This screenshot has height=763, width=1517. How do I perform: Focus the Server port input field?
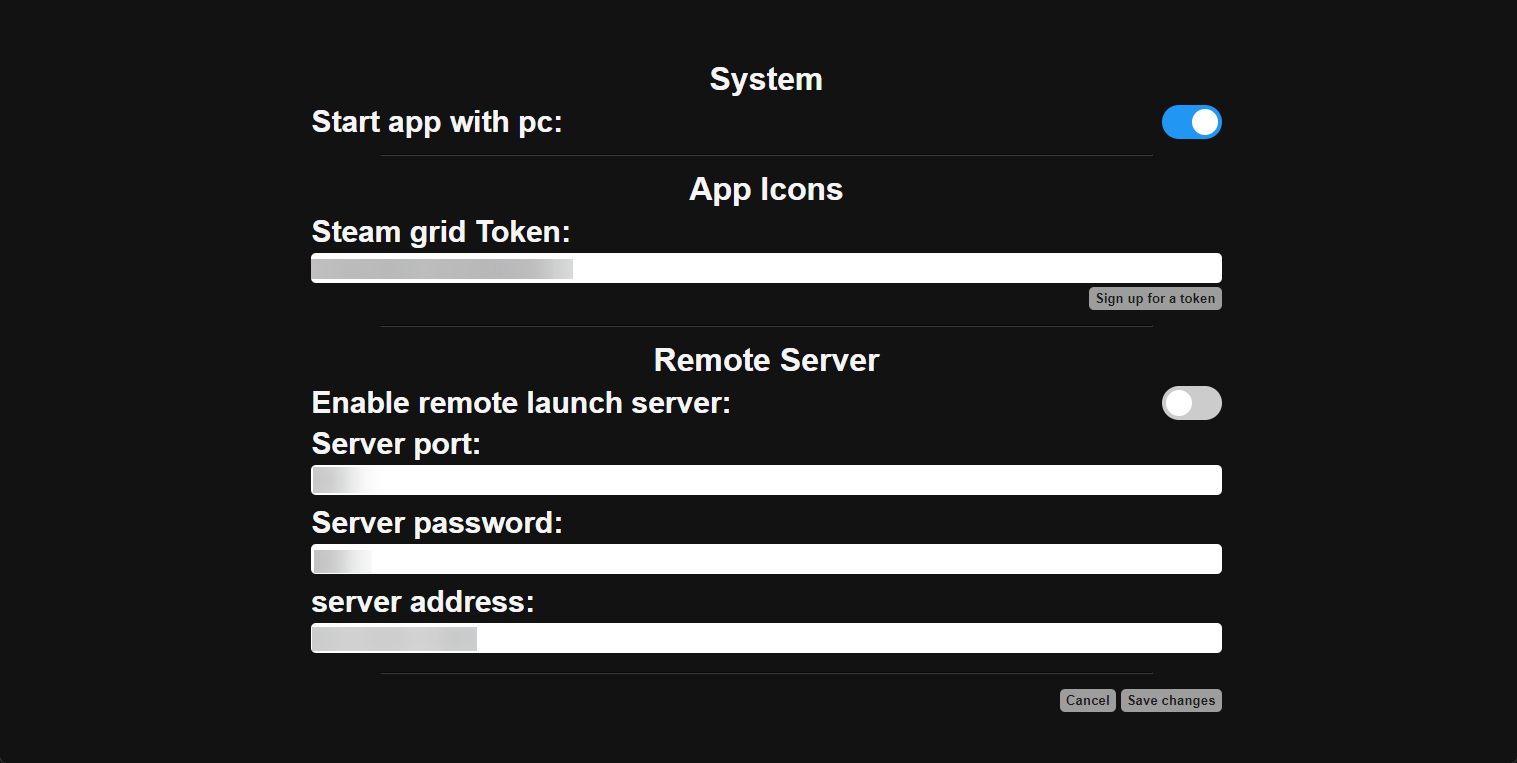click(766, 480)
